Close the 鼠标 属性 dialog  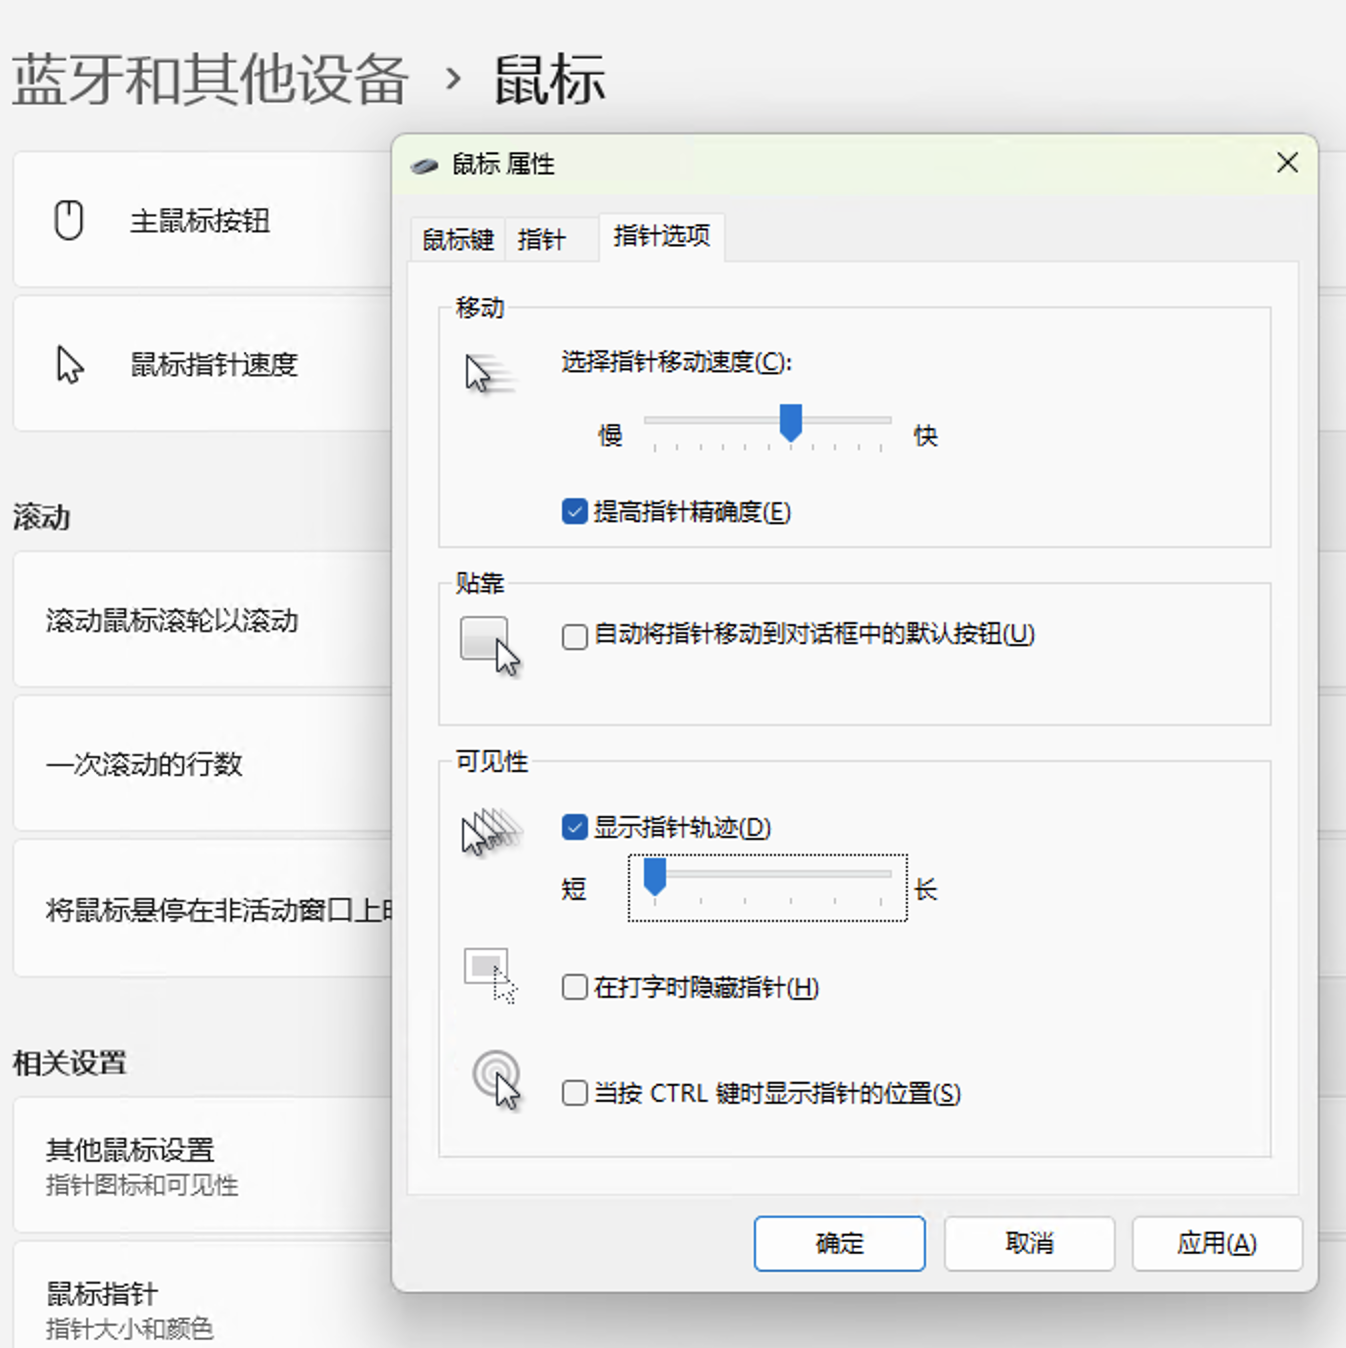pyautogui.click(x=1287, y=163)
